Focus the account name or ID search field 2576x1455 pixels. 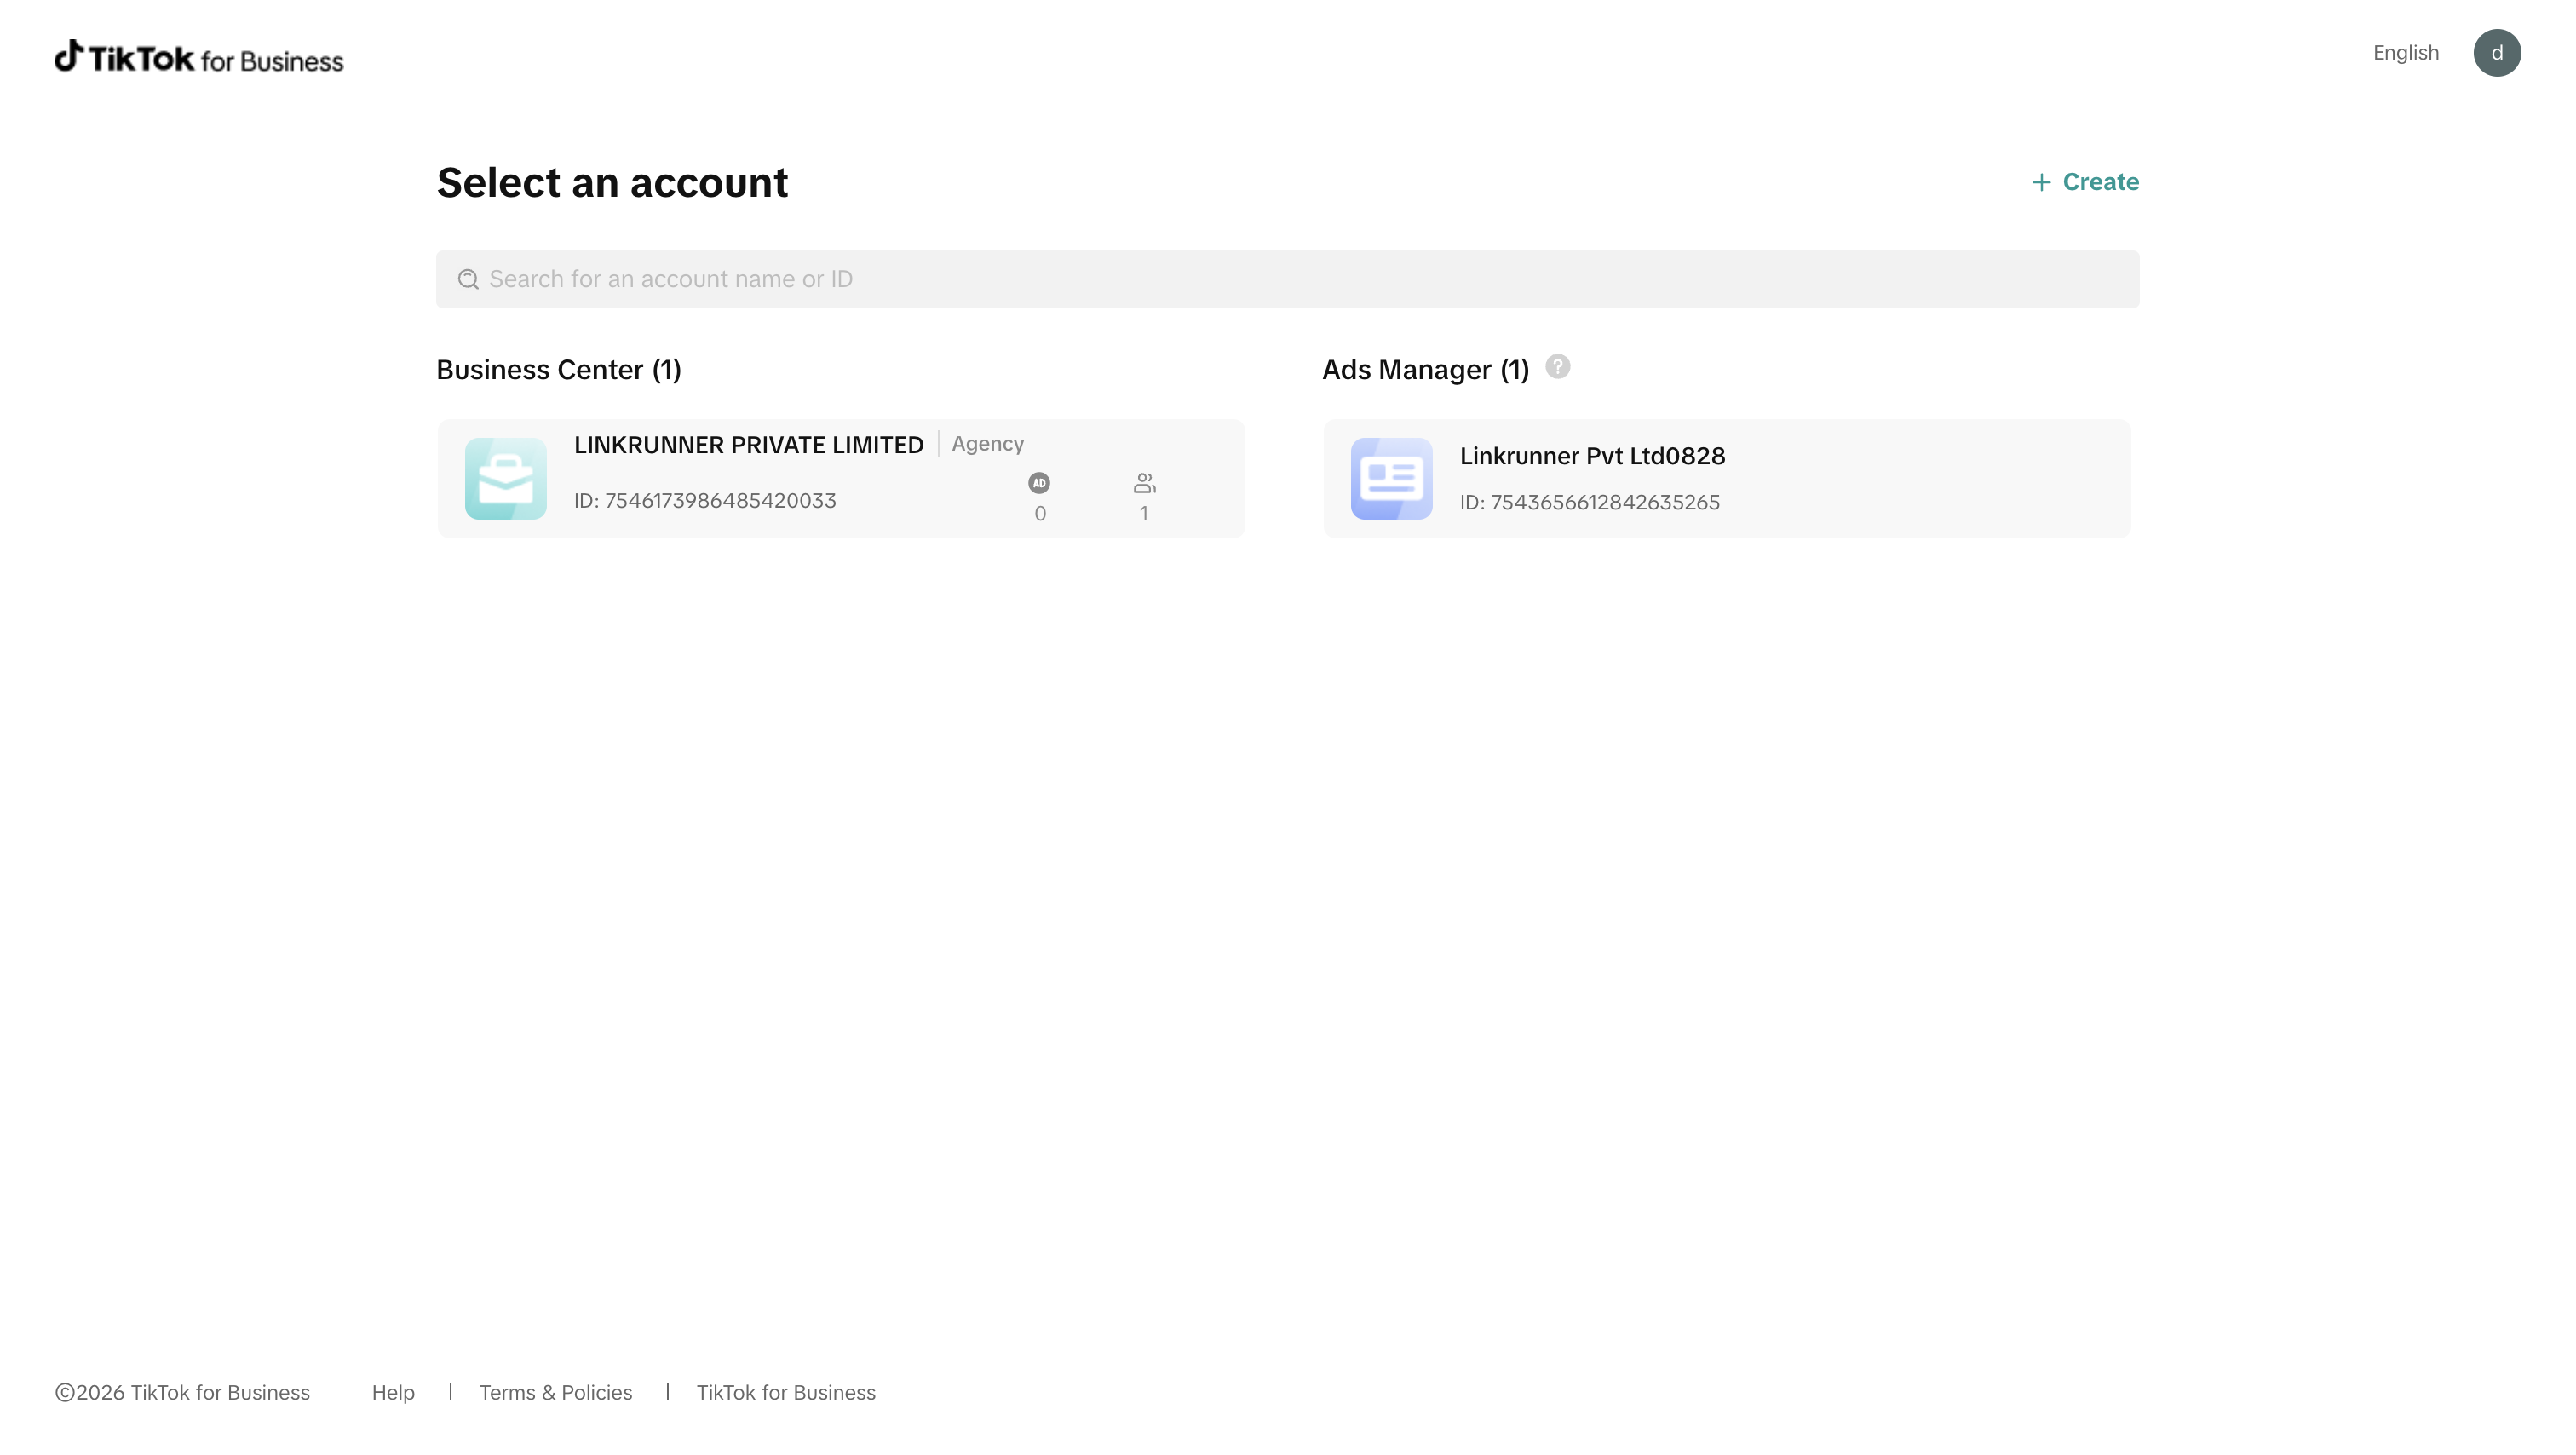click(1287, 279)
